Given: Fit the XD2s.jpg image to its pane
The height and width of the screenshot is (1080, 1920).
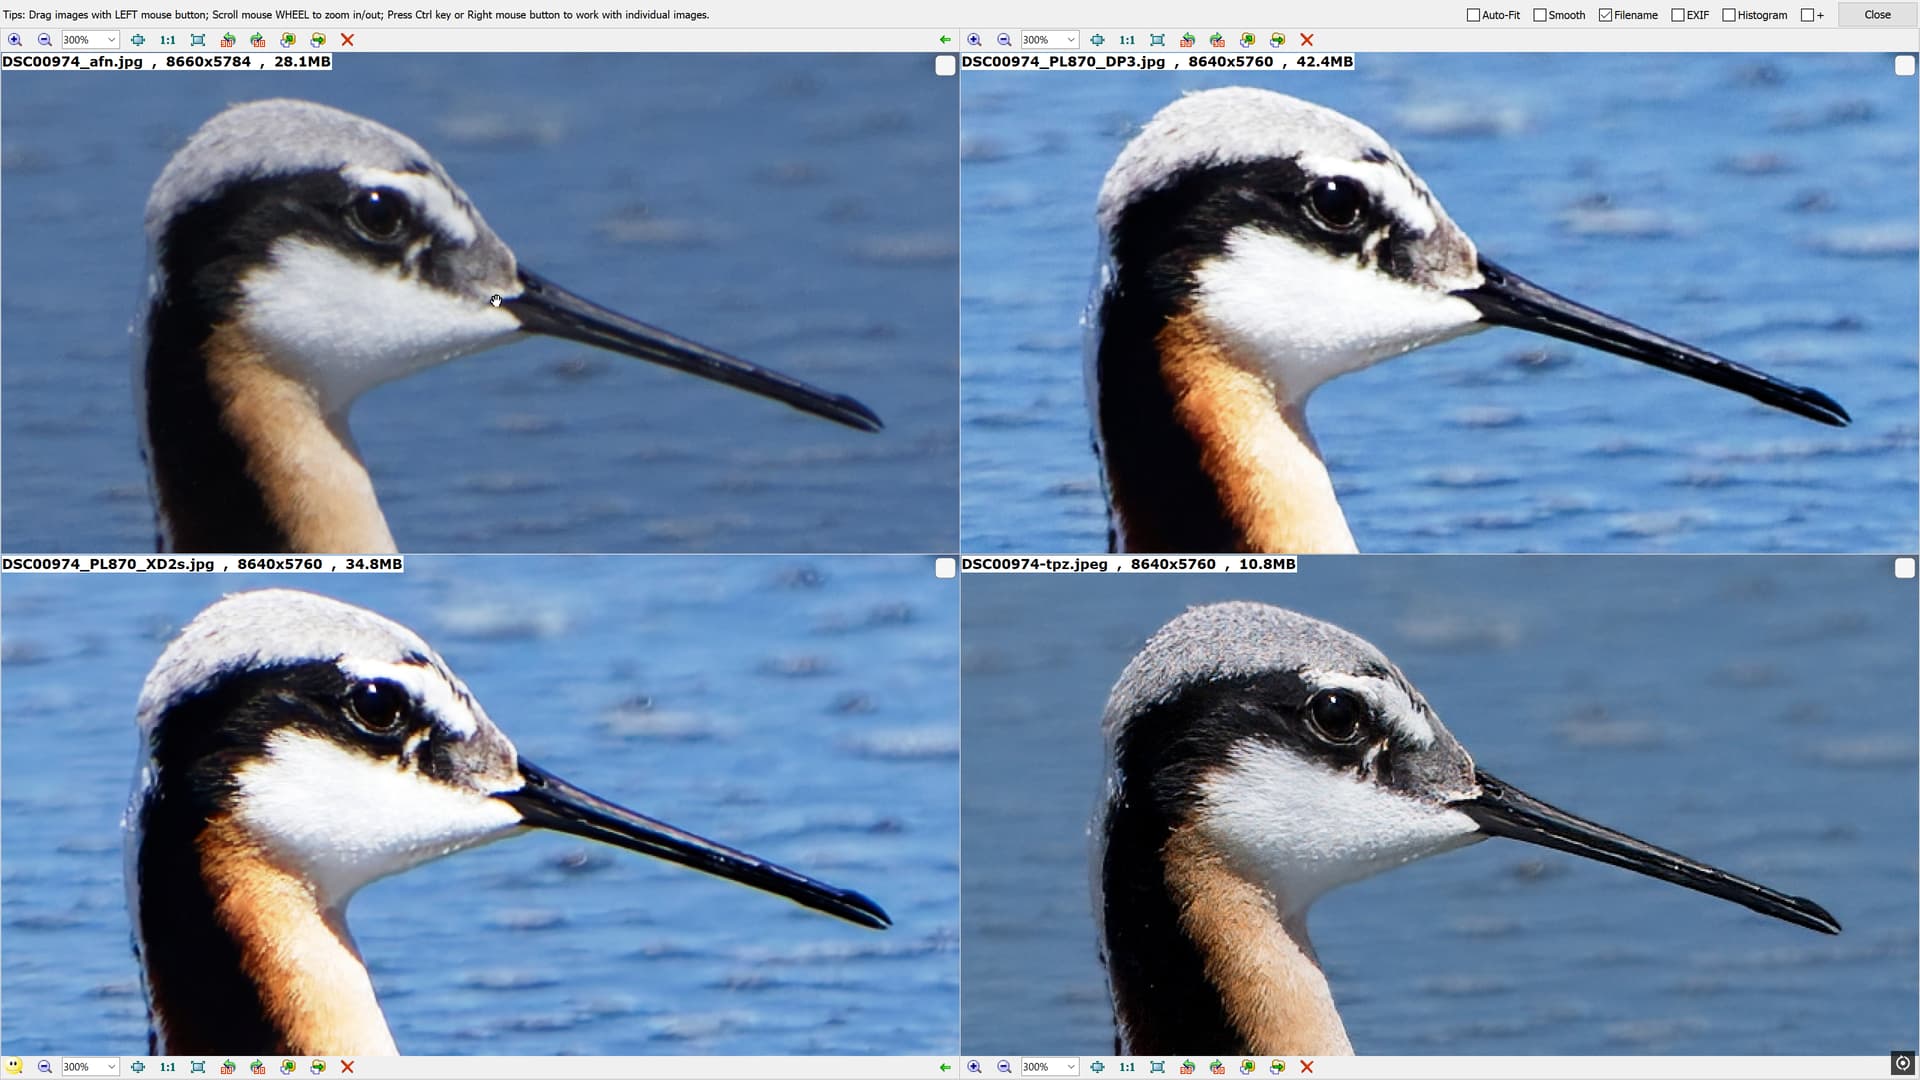Looking at the screenshot, I should [198, 1067].
